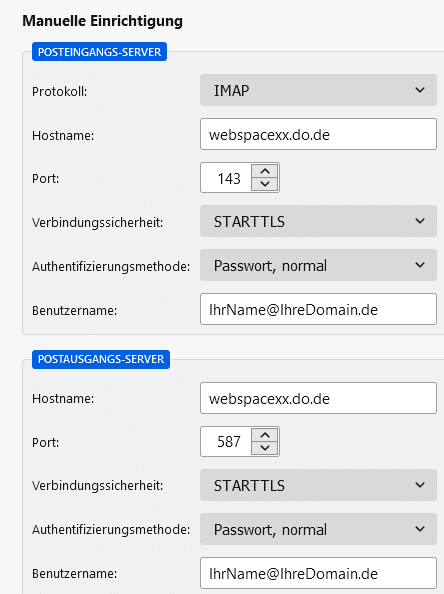Viewport: 444px width, 594px height.
Task: Decrease the incoming Port 143 with down arrow
Action: [265, 184]
